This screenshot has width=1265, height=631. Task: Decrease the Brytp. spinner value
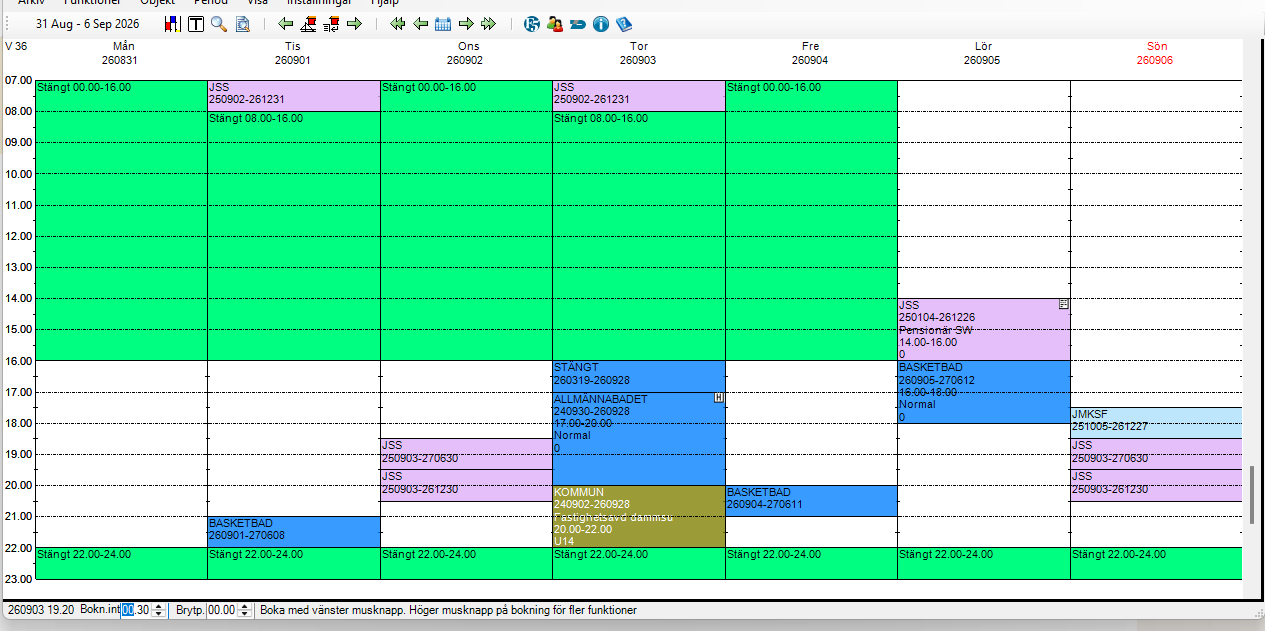pos(245,613)
